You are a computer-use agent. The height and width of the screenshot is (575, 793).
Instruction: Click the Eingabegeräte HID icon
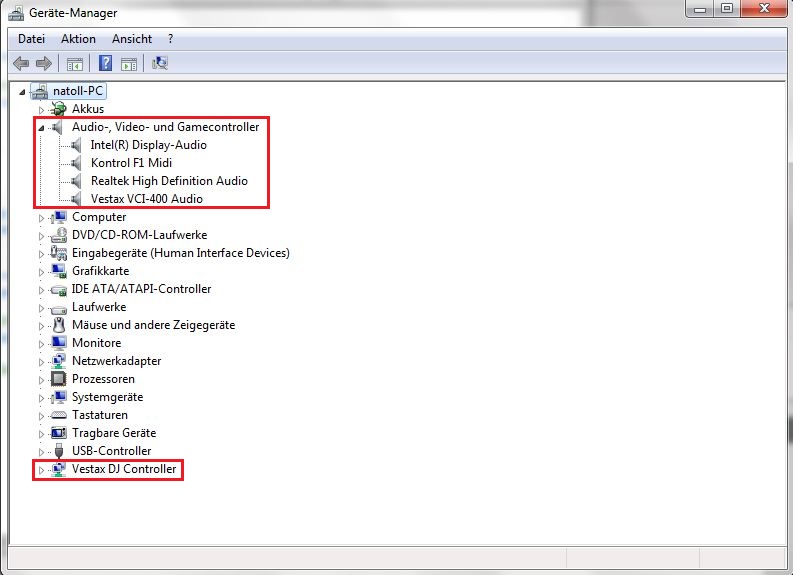(59, 253)
